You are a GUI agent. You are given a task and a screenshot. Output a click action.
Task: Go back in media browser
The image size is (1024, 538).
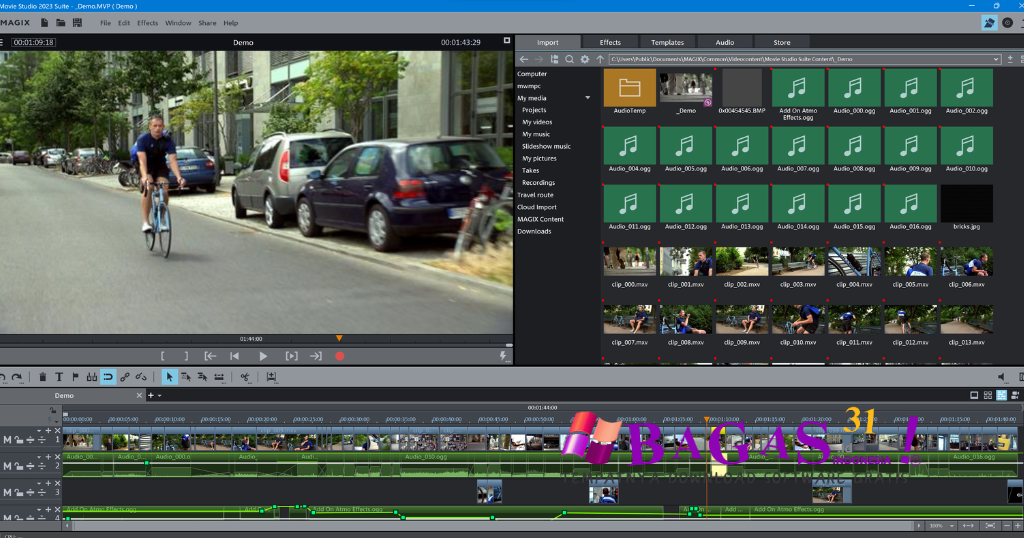click(x=523, y=59)
